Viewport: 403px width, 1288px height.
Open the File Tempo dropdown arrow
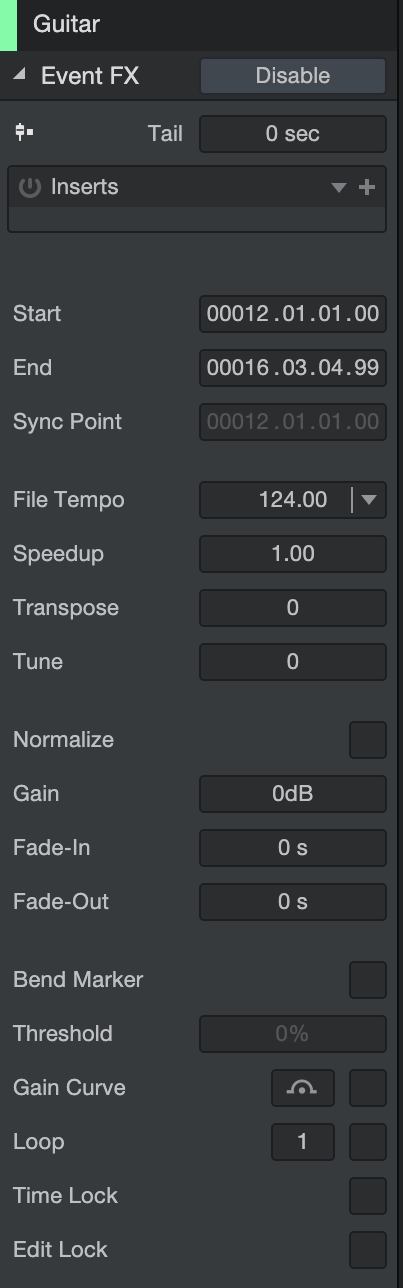click(370, 500)
